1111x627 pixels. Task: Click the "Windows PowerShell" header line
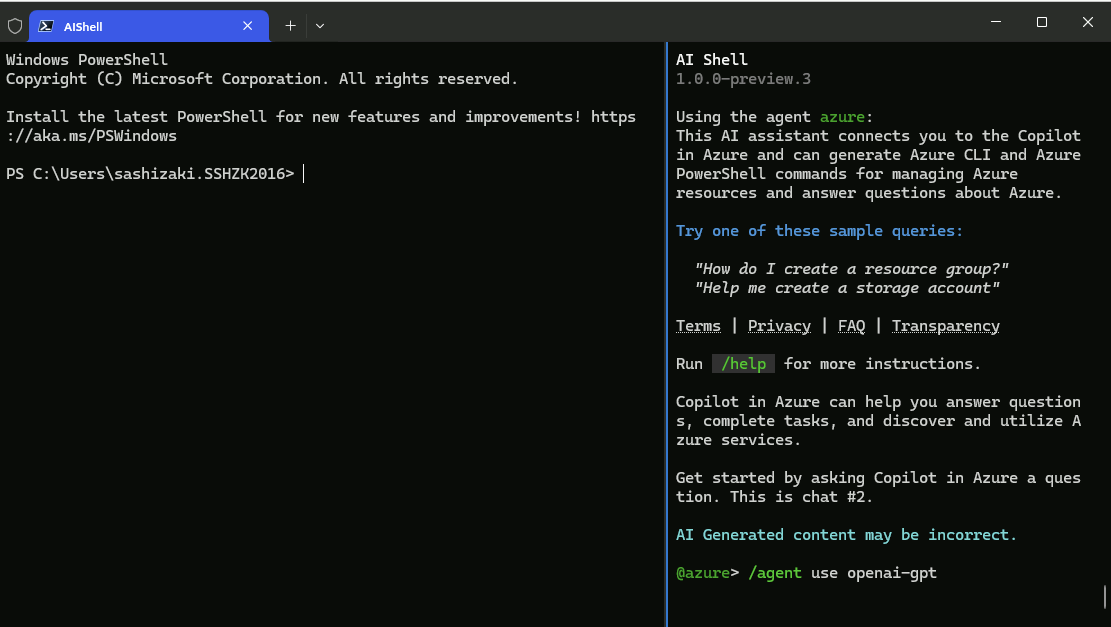pos(87,60)
